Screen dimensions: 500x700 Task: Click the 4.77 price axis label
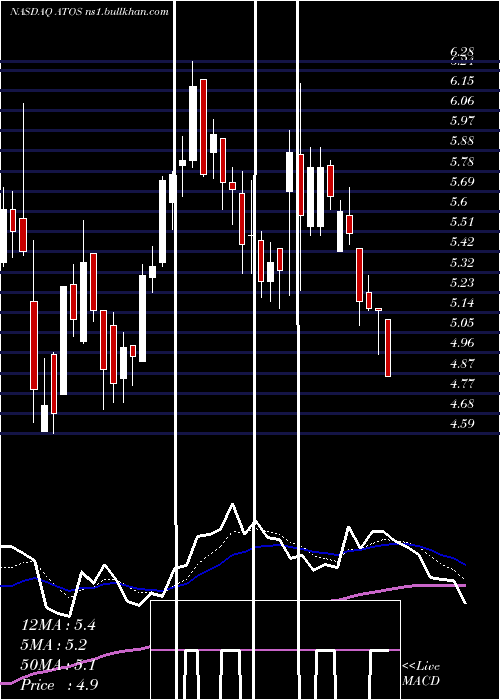point(462,383)
